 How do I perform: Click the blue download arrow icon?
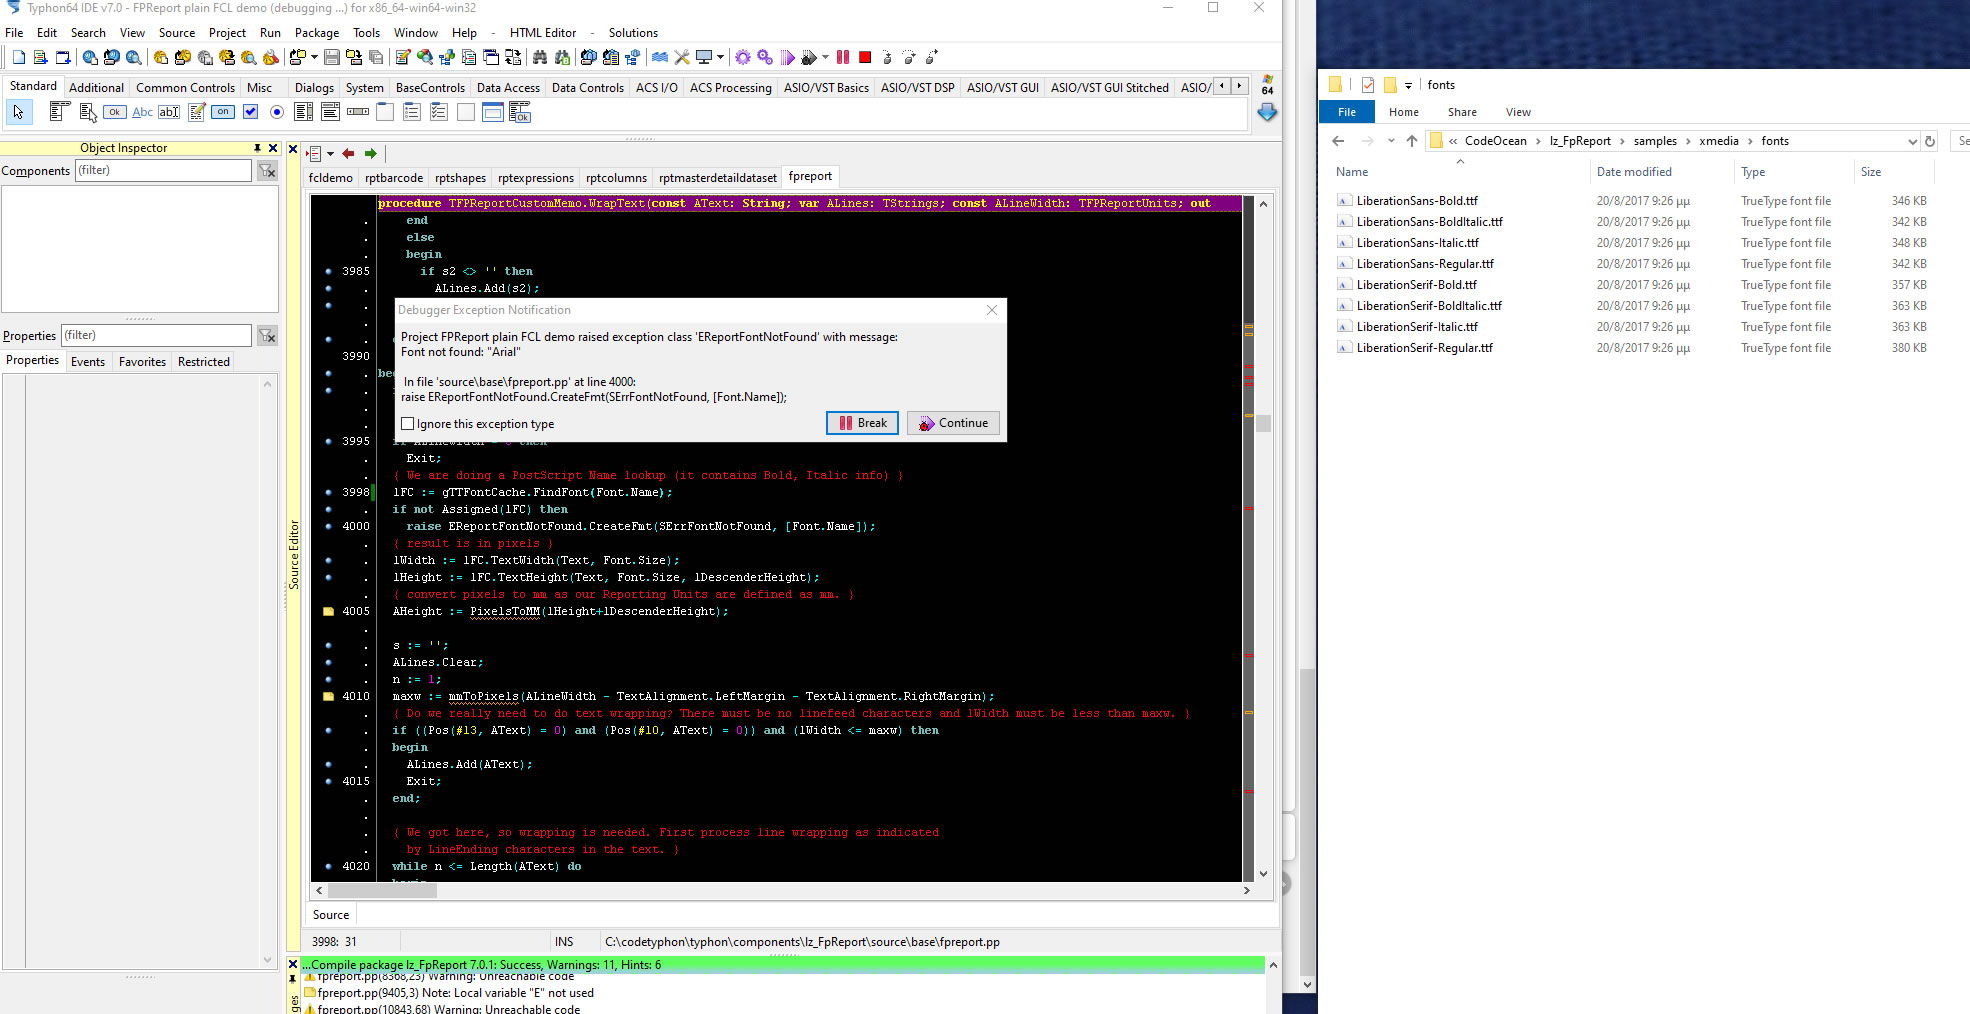pos(1267,113)
